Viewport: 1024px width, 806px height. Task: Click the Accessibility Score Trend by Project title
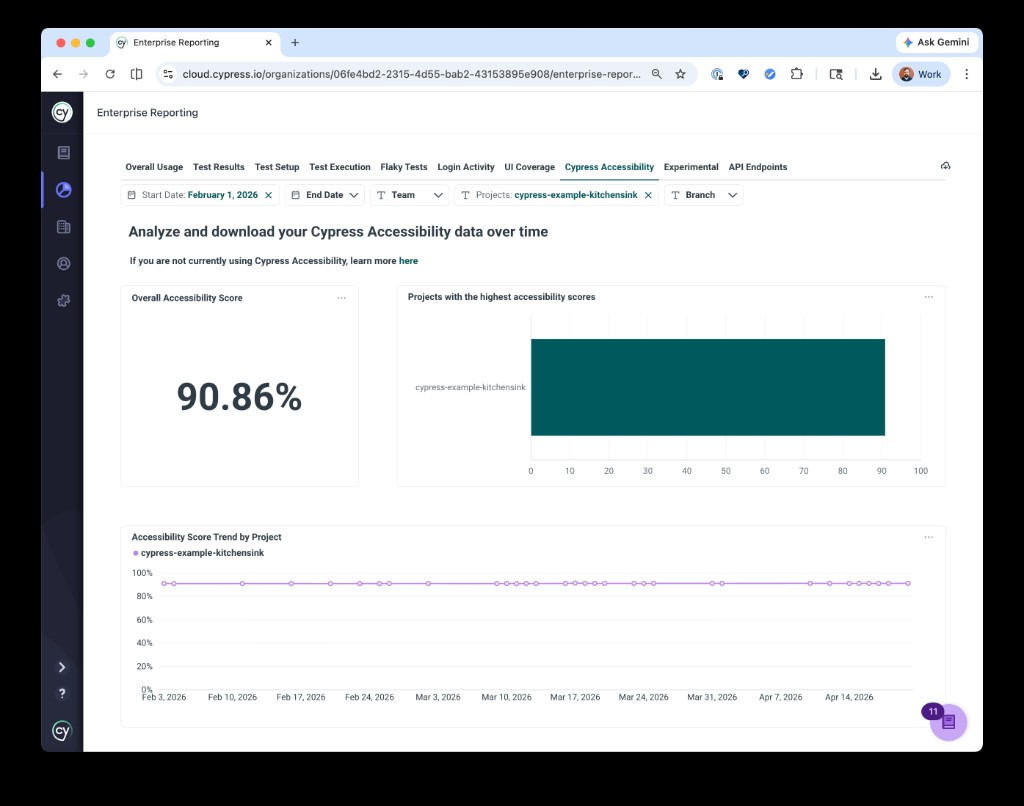[x=206, y=537]
